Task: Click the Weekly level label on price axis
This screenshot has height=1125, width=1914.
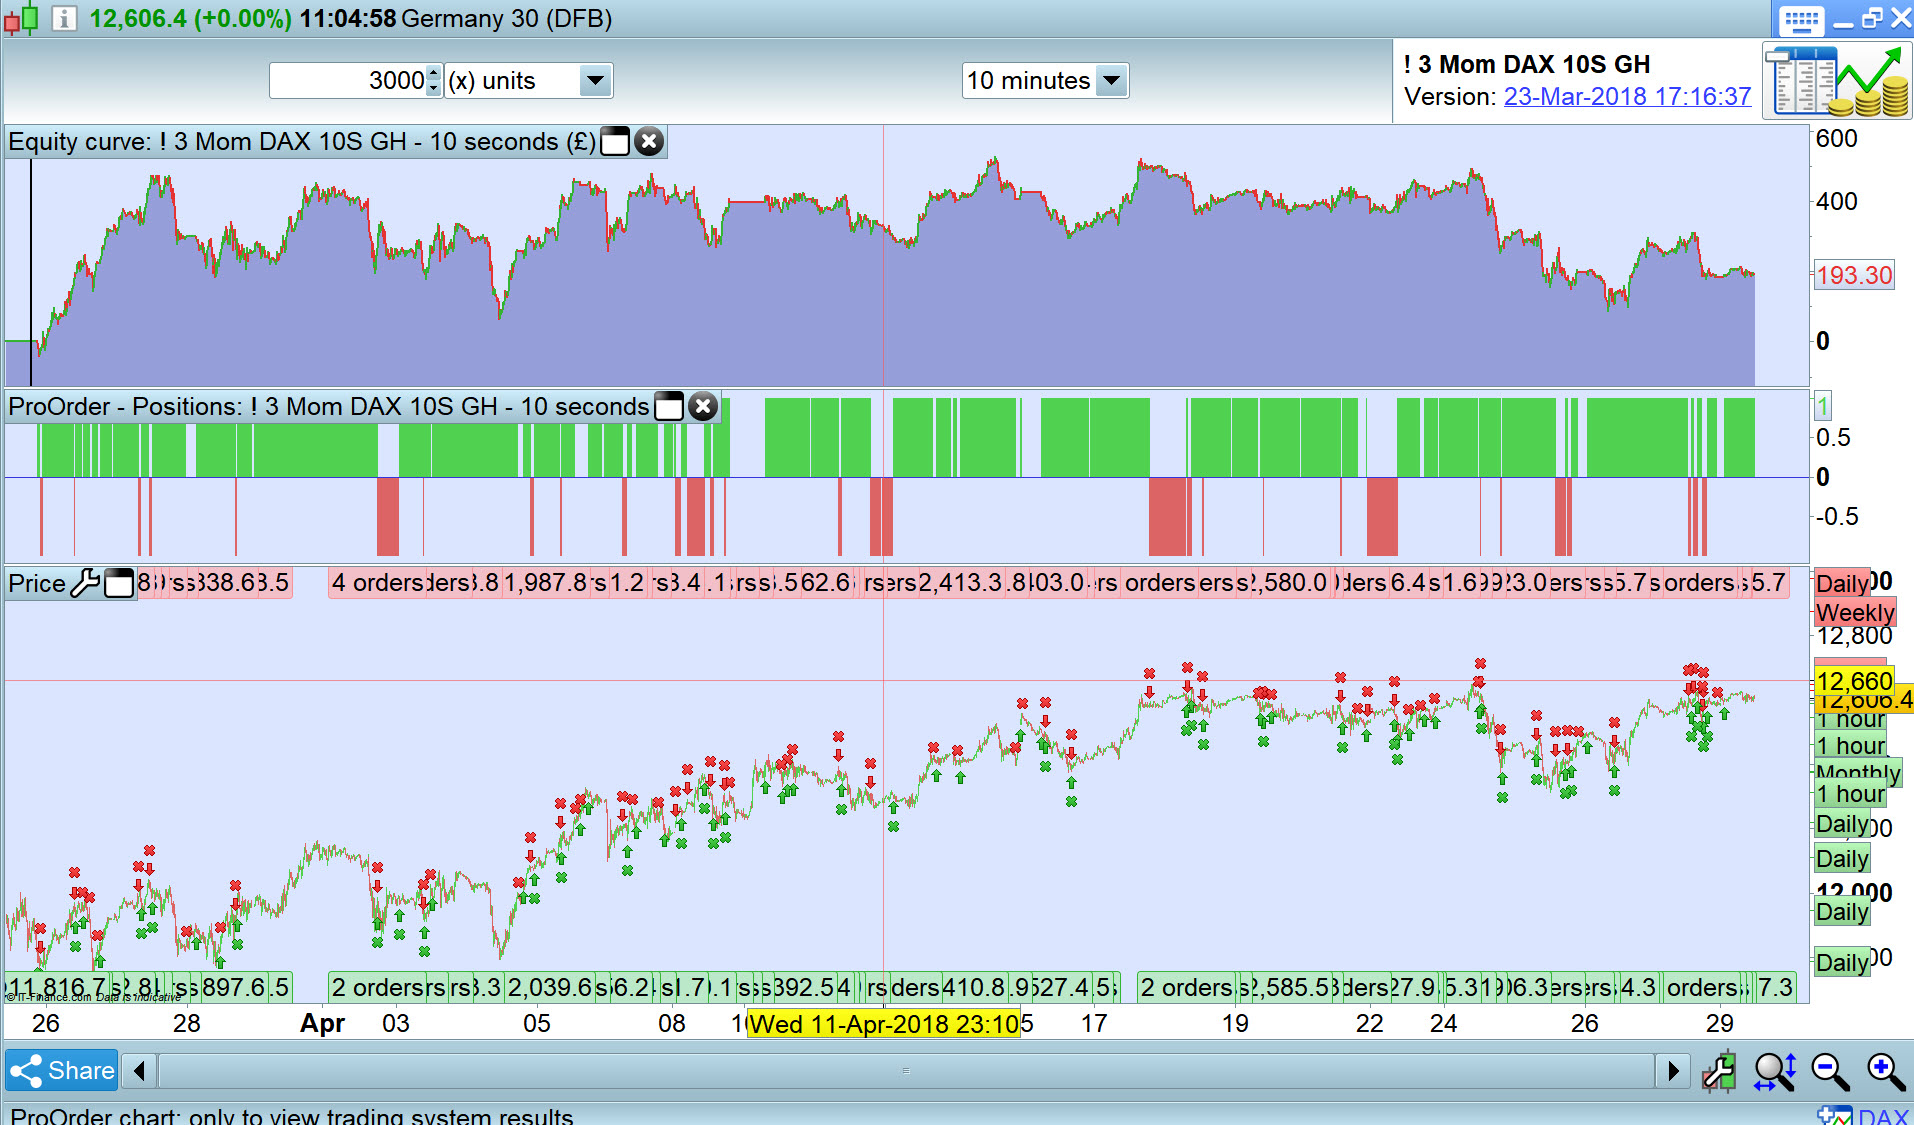Action: click(x=1855, y=613)
